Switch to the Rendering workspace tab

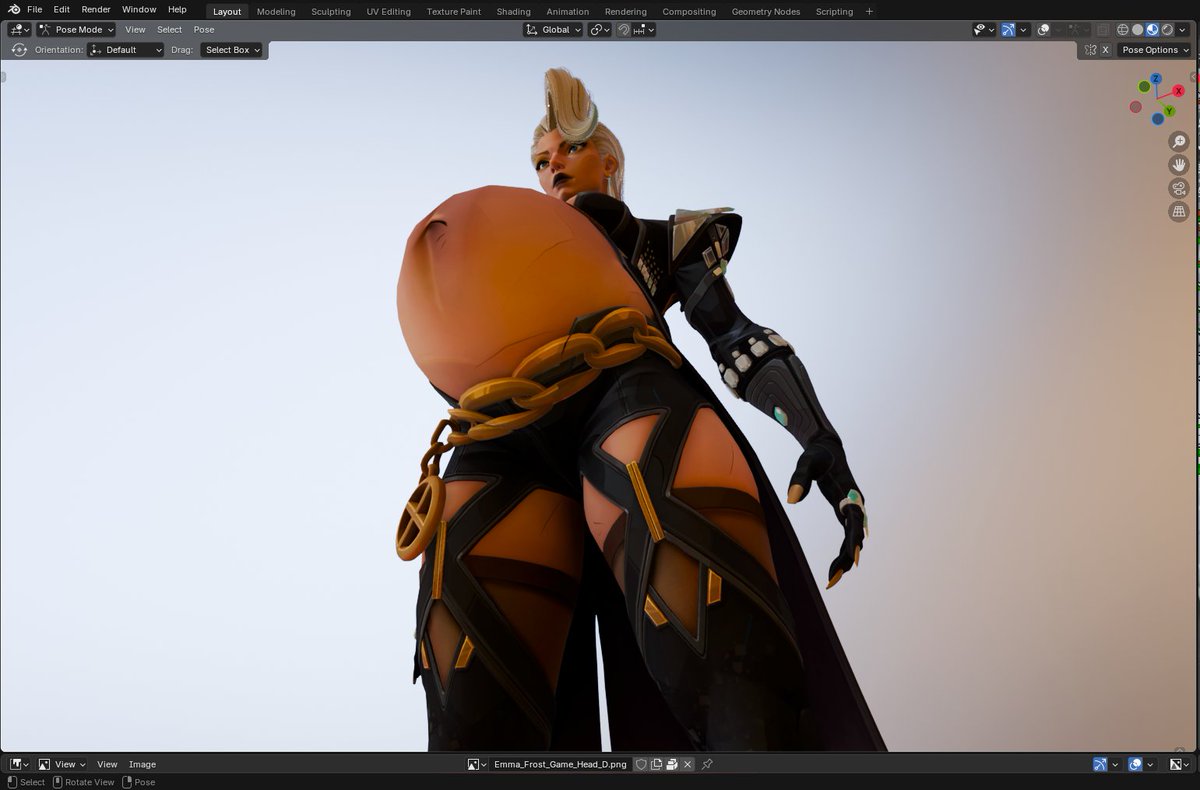tap(626, 12)
